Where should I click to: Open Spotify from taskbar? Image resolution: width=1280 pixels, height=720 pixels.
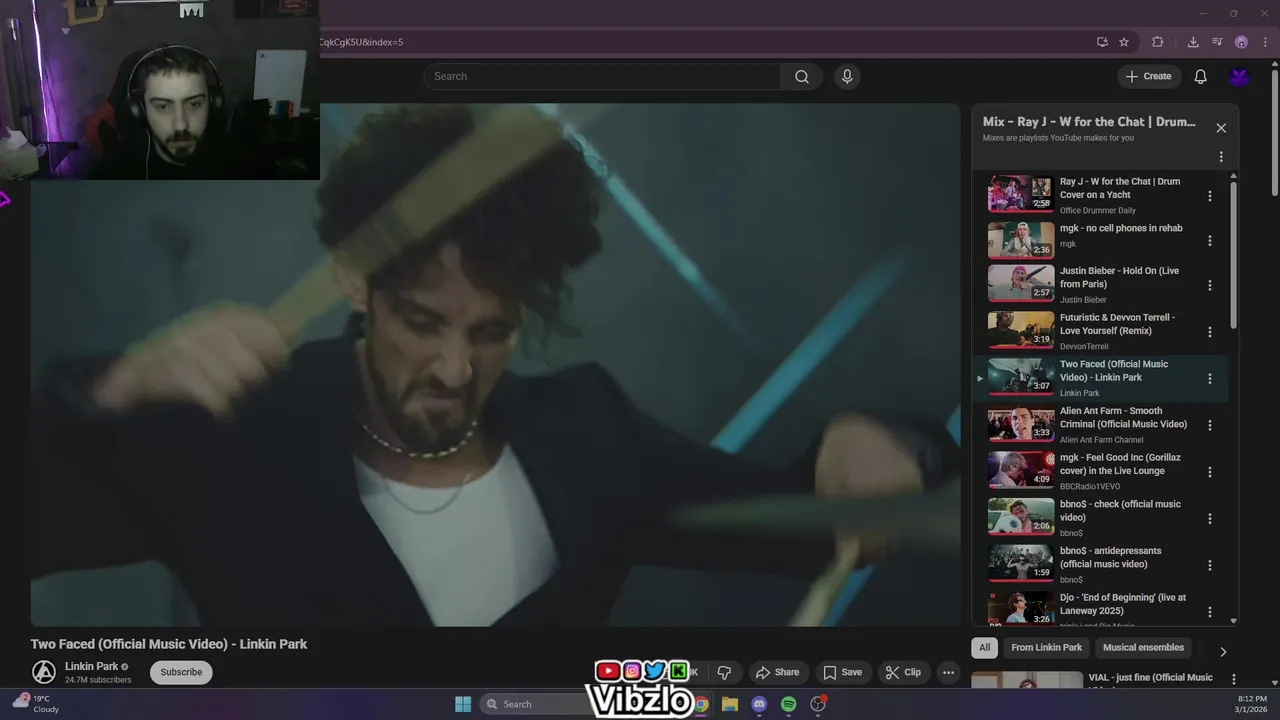pos(788,704)
